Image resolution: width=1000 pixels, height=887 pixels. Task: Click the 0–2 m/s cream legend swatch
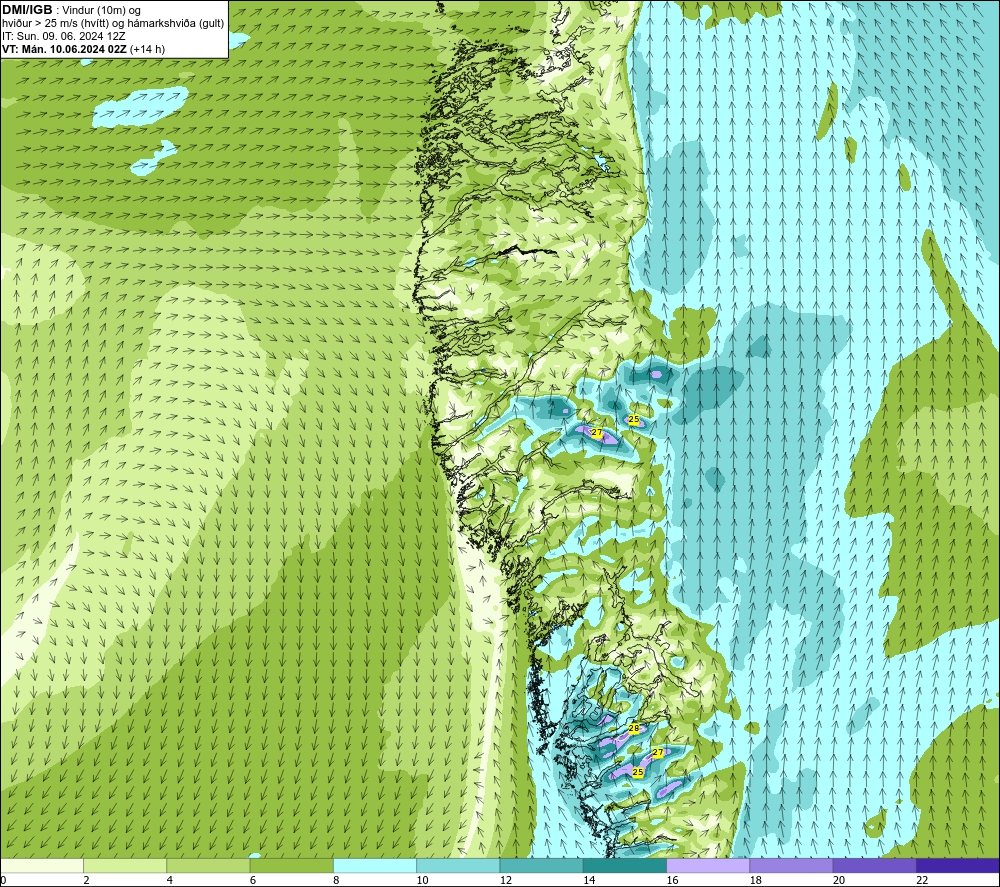[42, 865]
